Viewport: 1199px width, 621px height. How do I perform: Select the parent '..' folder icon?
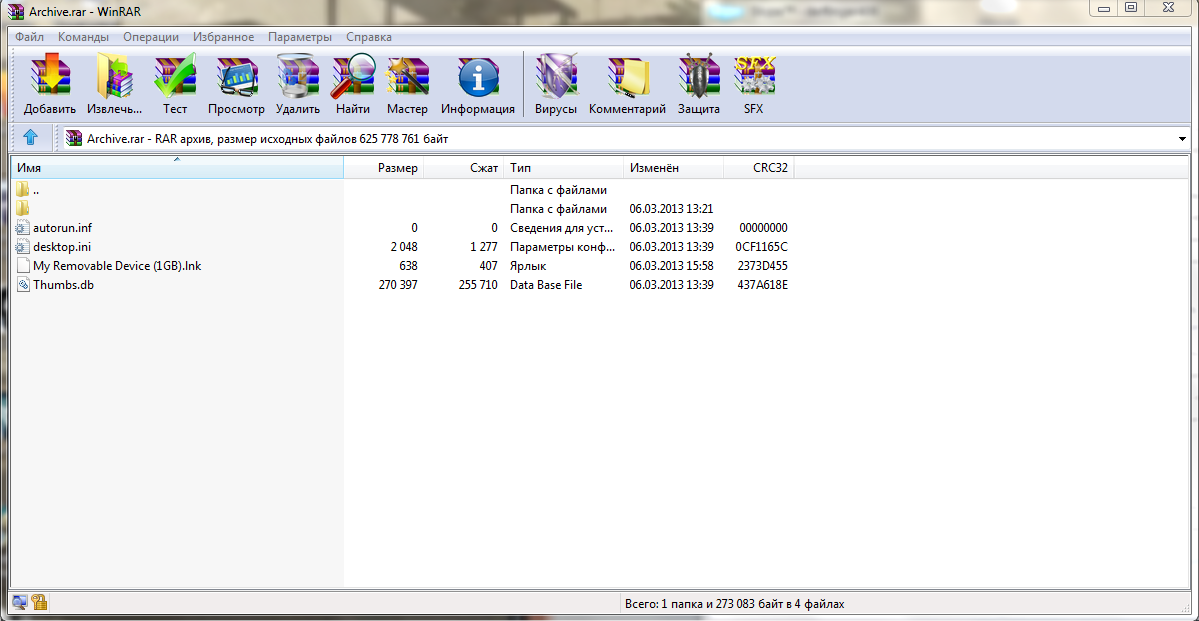(x=22, y=189)
